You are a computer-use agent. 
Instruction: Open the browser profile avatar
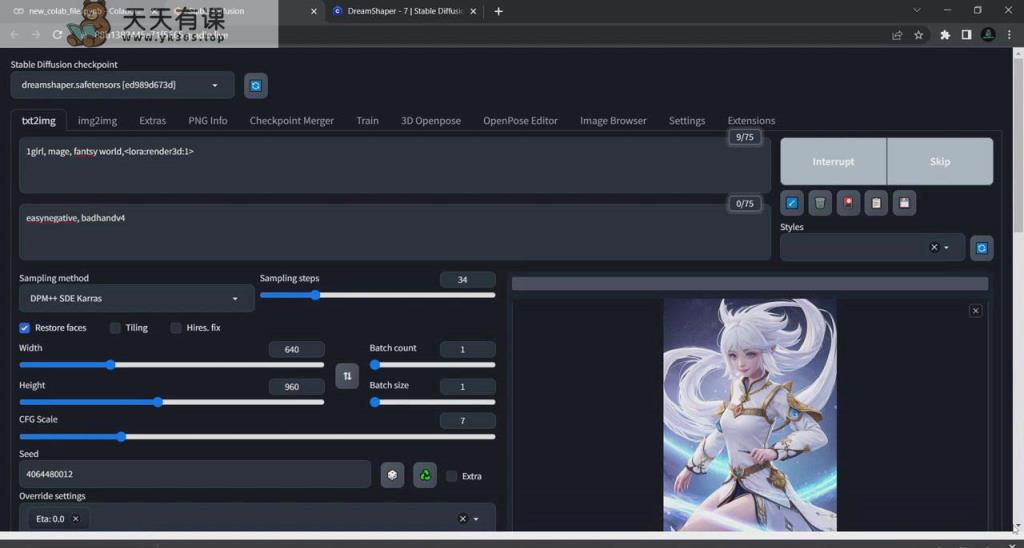point(988,35)
